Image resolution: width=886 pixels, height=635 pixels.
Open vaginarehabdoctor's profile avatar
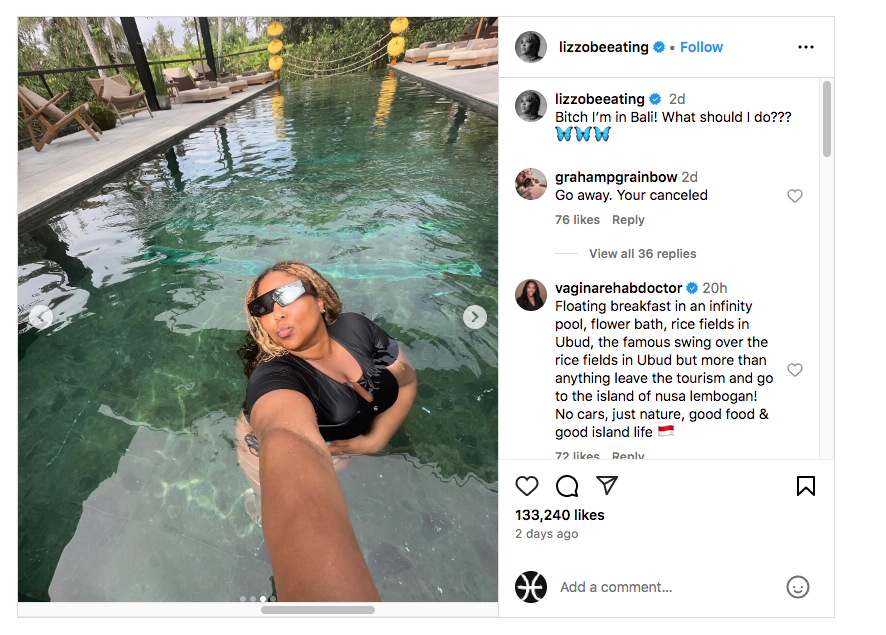pos(531,295)
